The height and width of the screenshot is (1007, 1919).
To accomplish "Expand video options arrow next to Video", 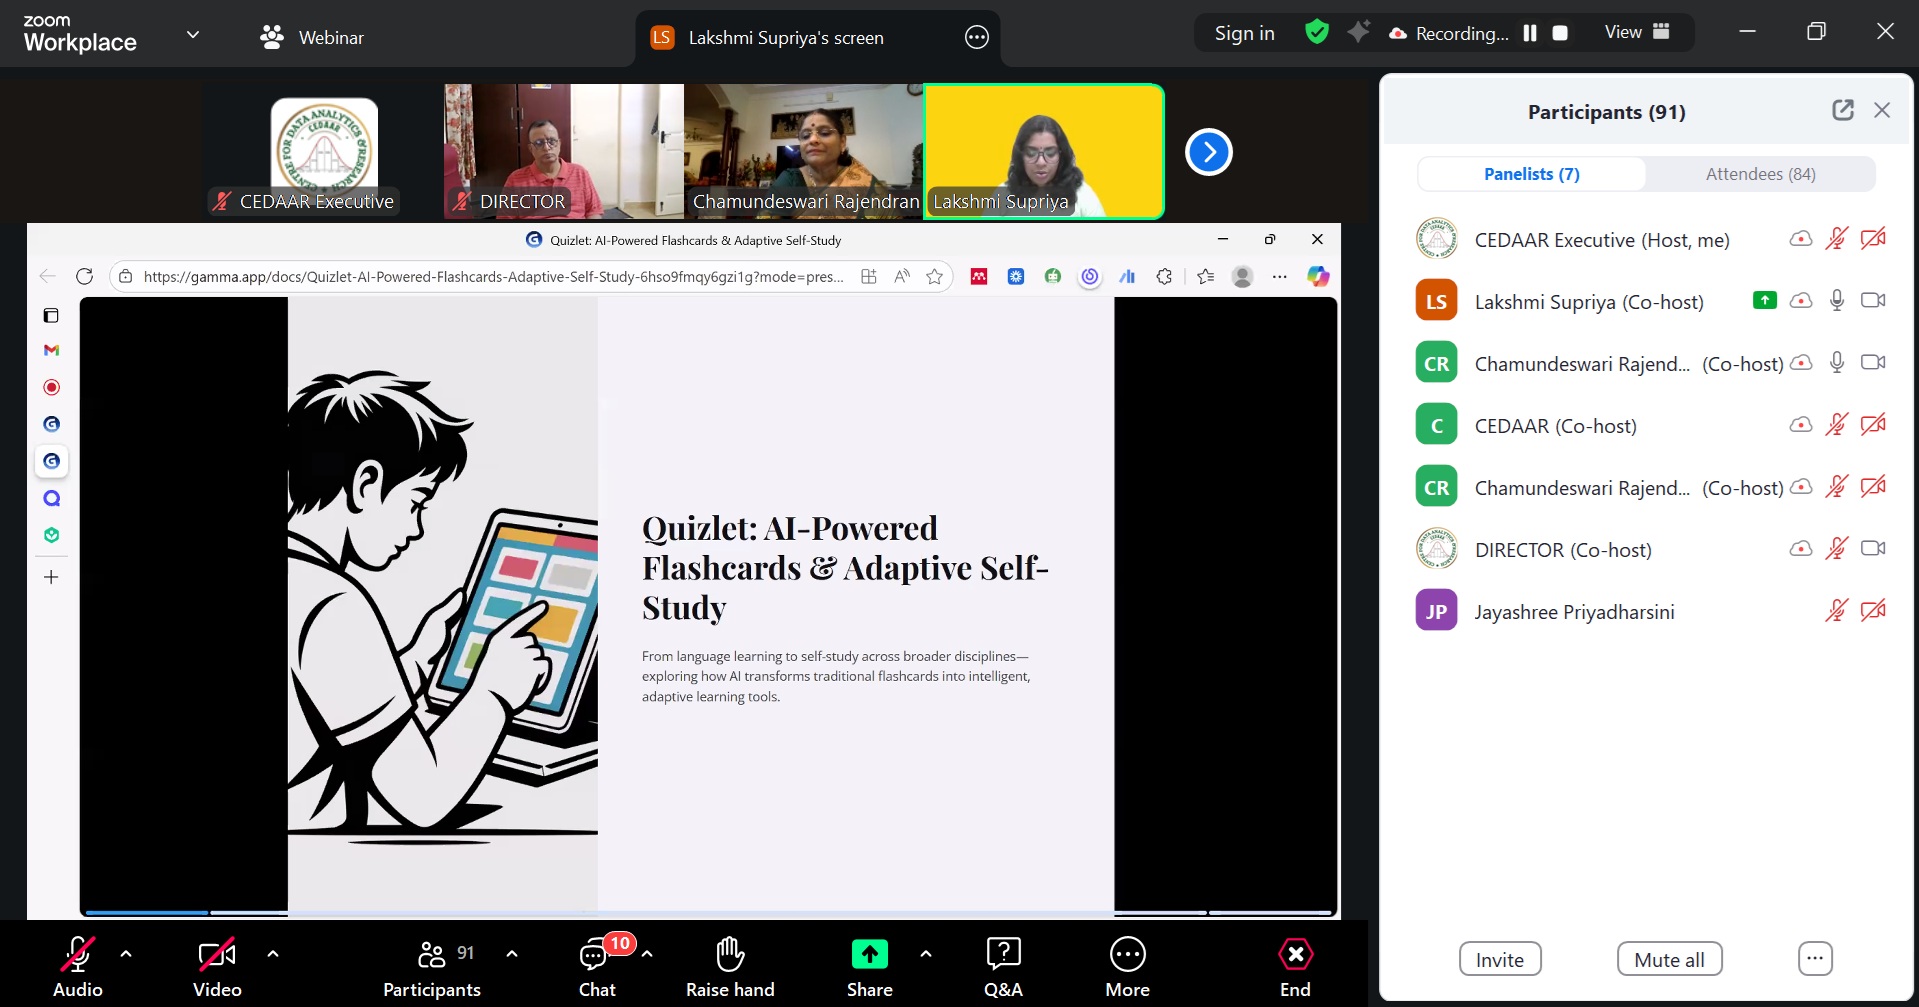I will click(273, 954).
